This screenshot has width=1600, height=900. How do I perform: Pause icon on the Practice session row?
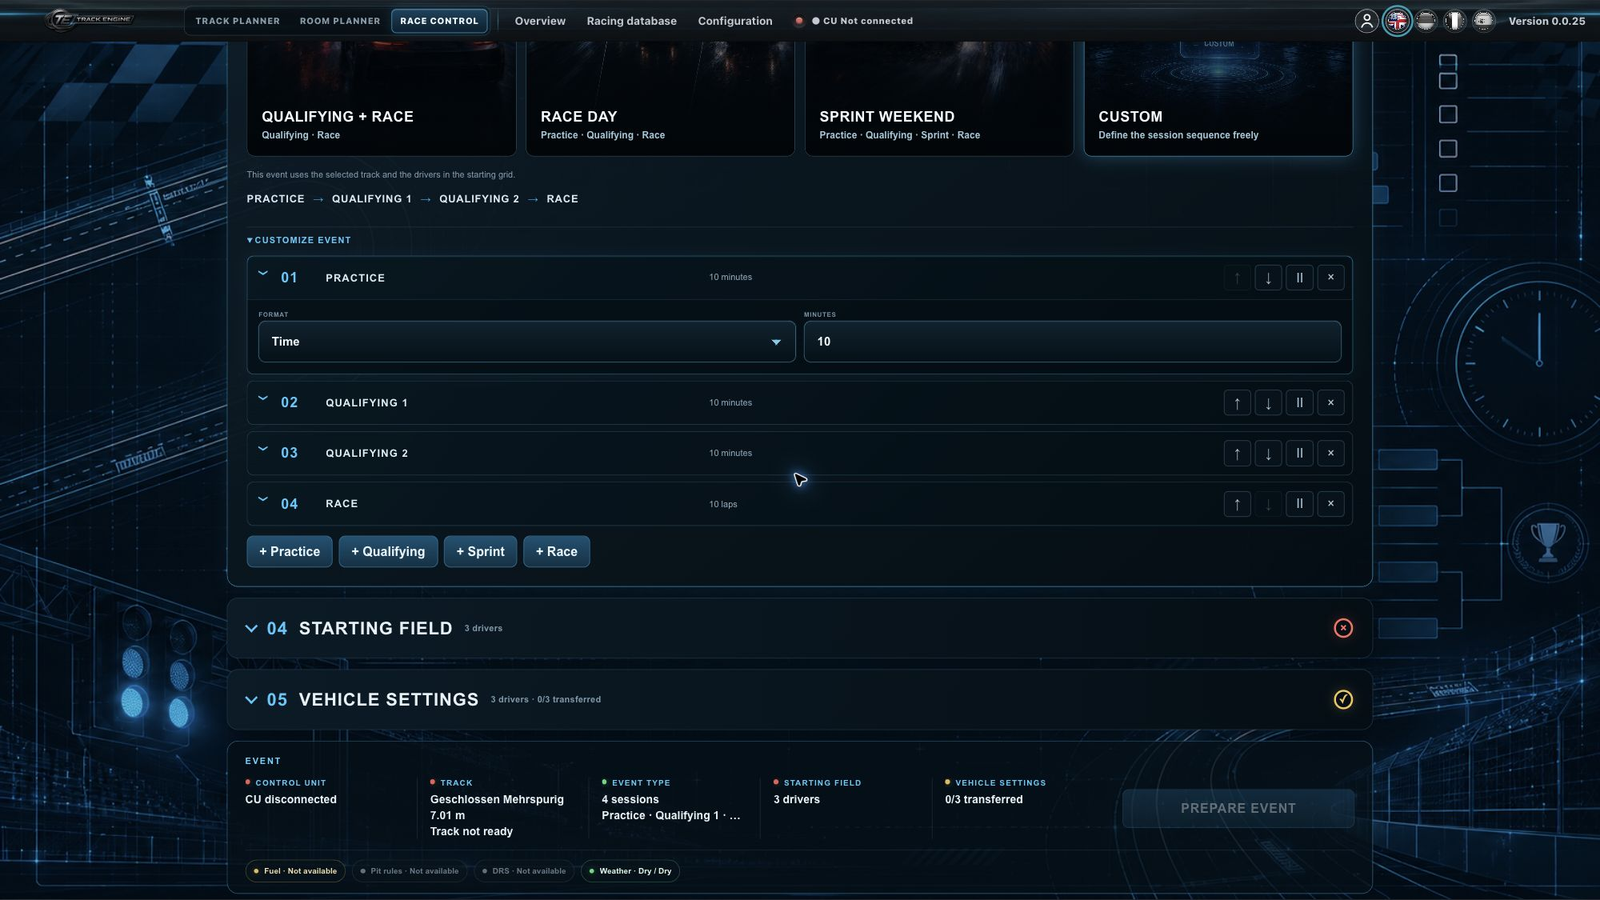coord(1299,278)
